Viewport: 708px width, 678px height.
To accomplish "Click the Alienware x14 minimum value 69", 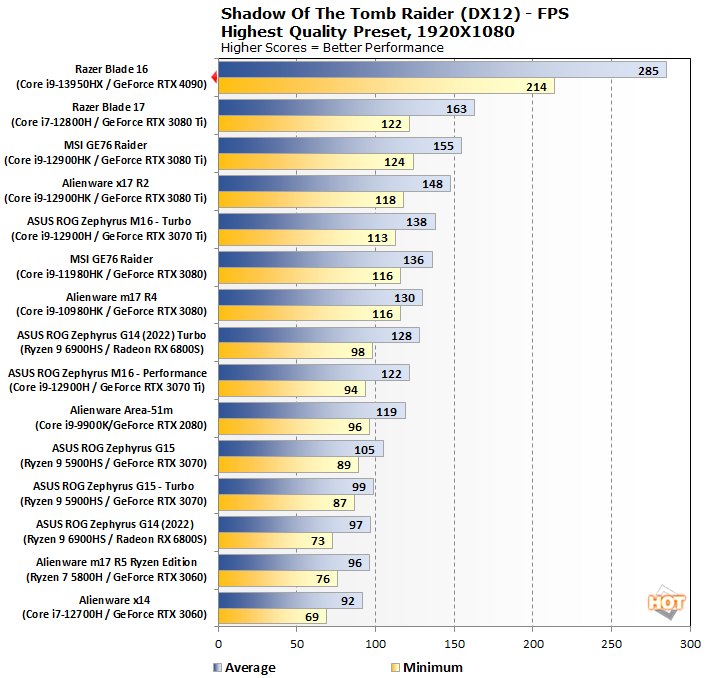I will pos(312,617).
